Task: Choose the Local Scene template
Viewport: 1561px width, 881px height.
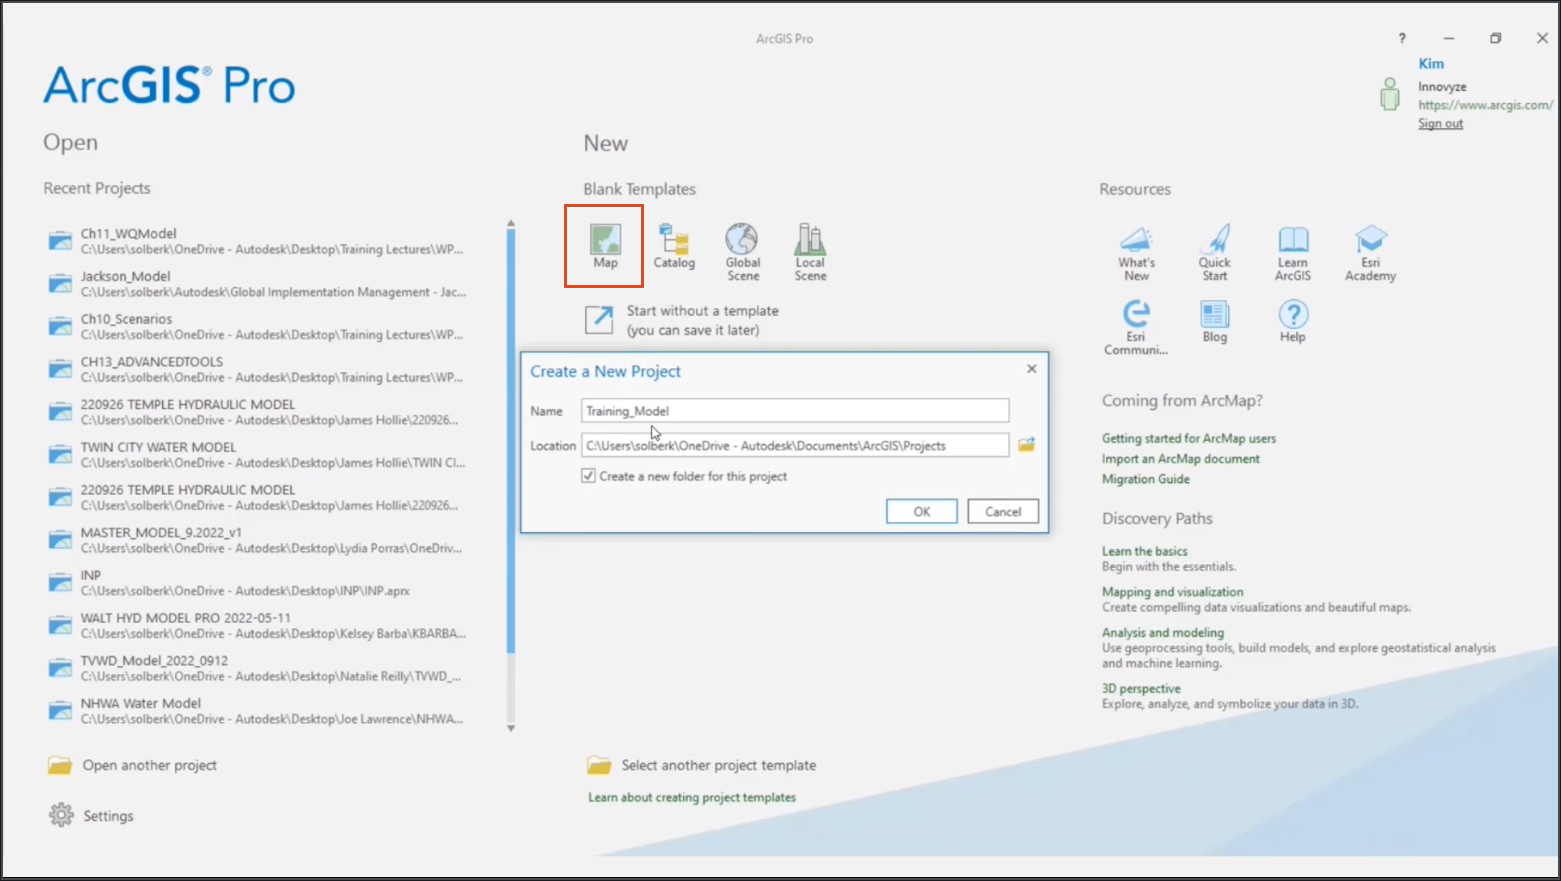Action: [810, 252]
